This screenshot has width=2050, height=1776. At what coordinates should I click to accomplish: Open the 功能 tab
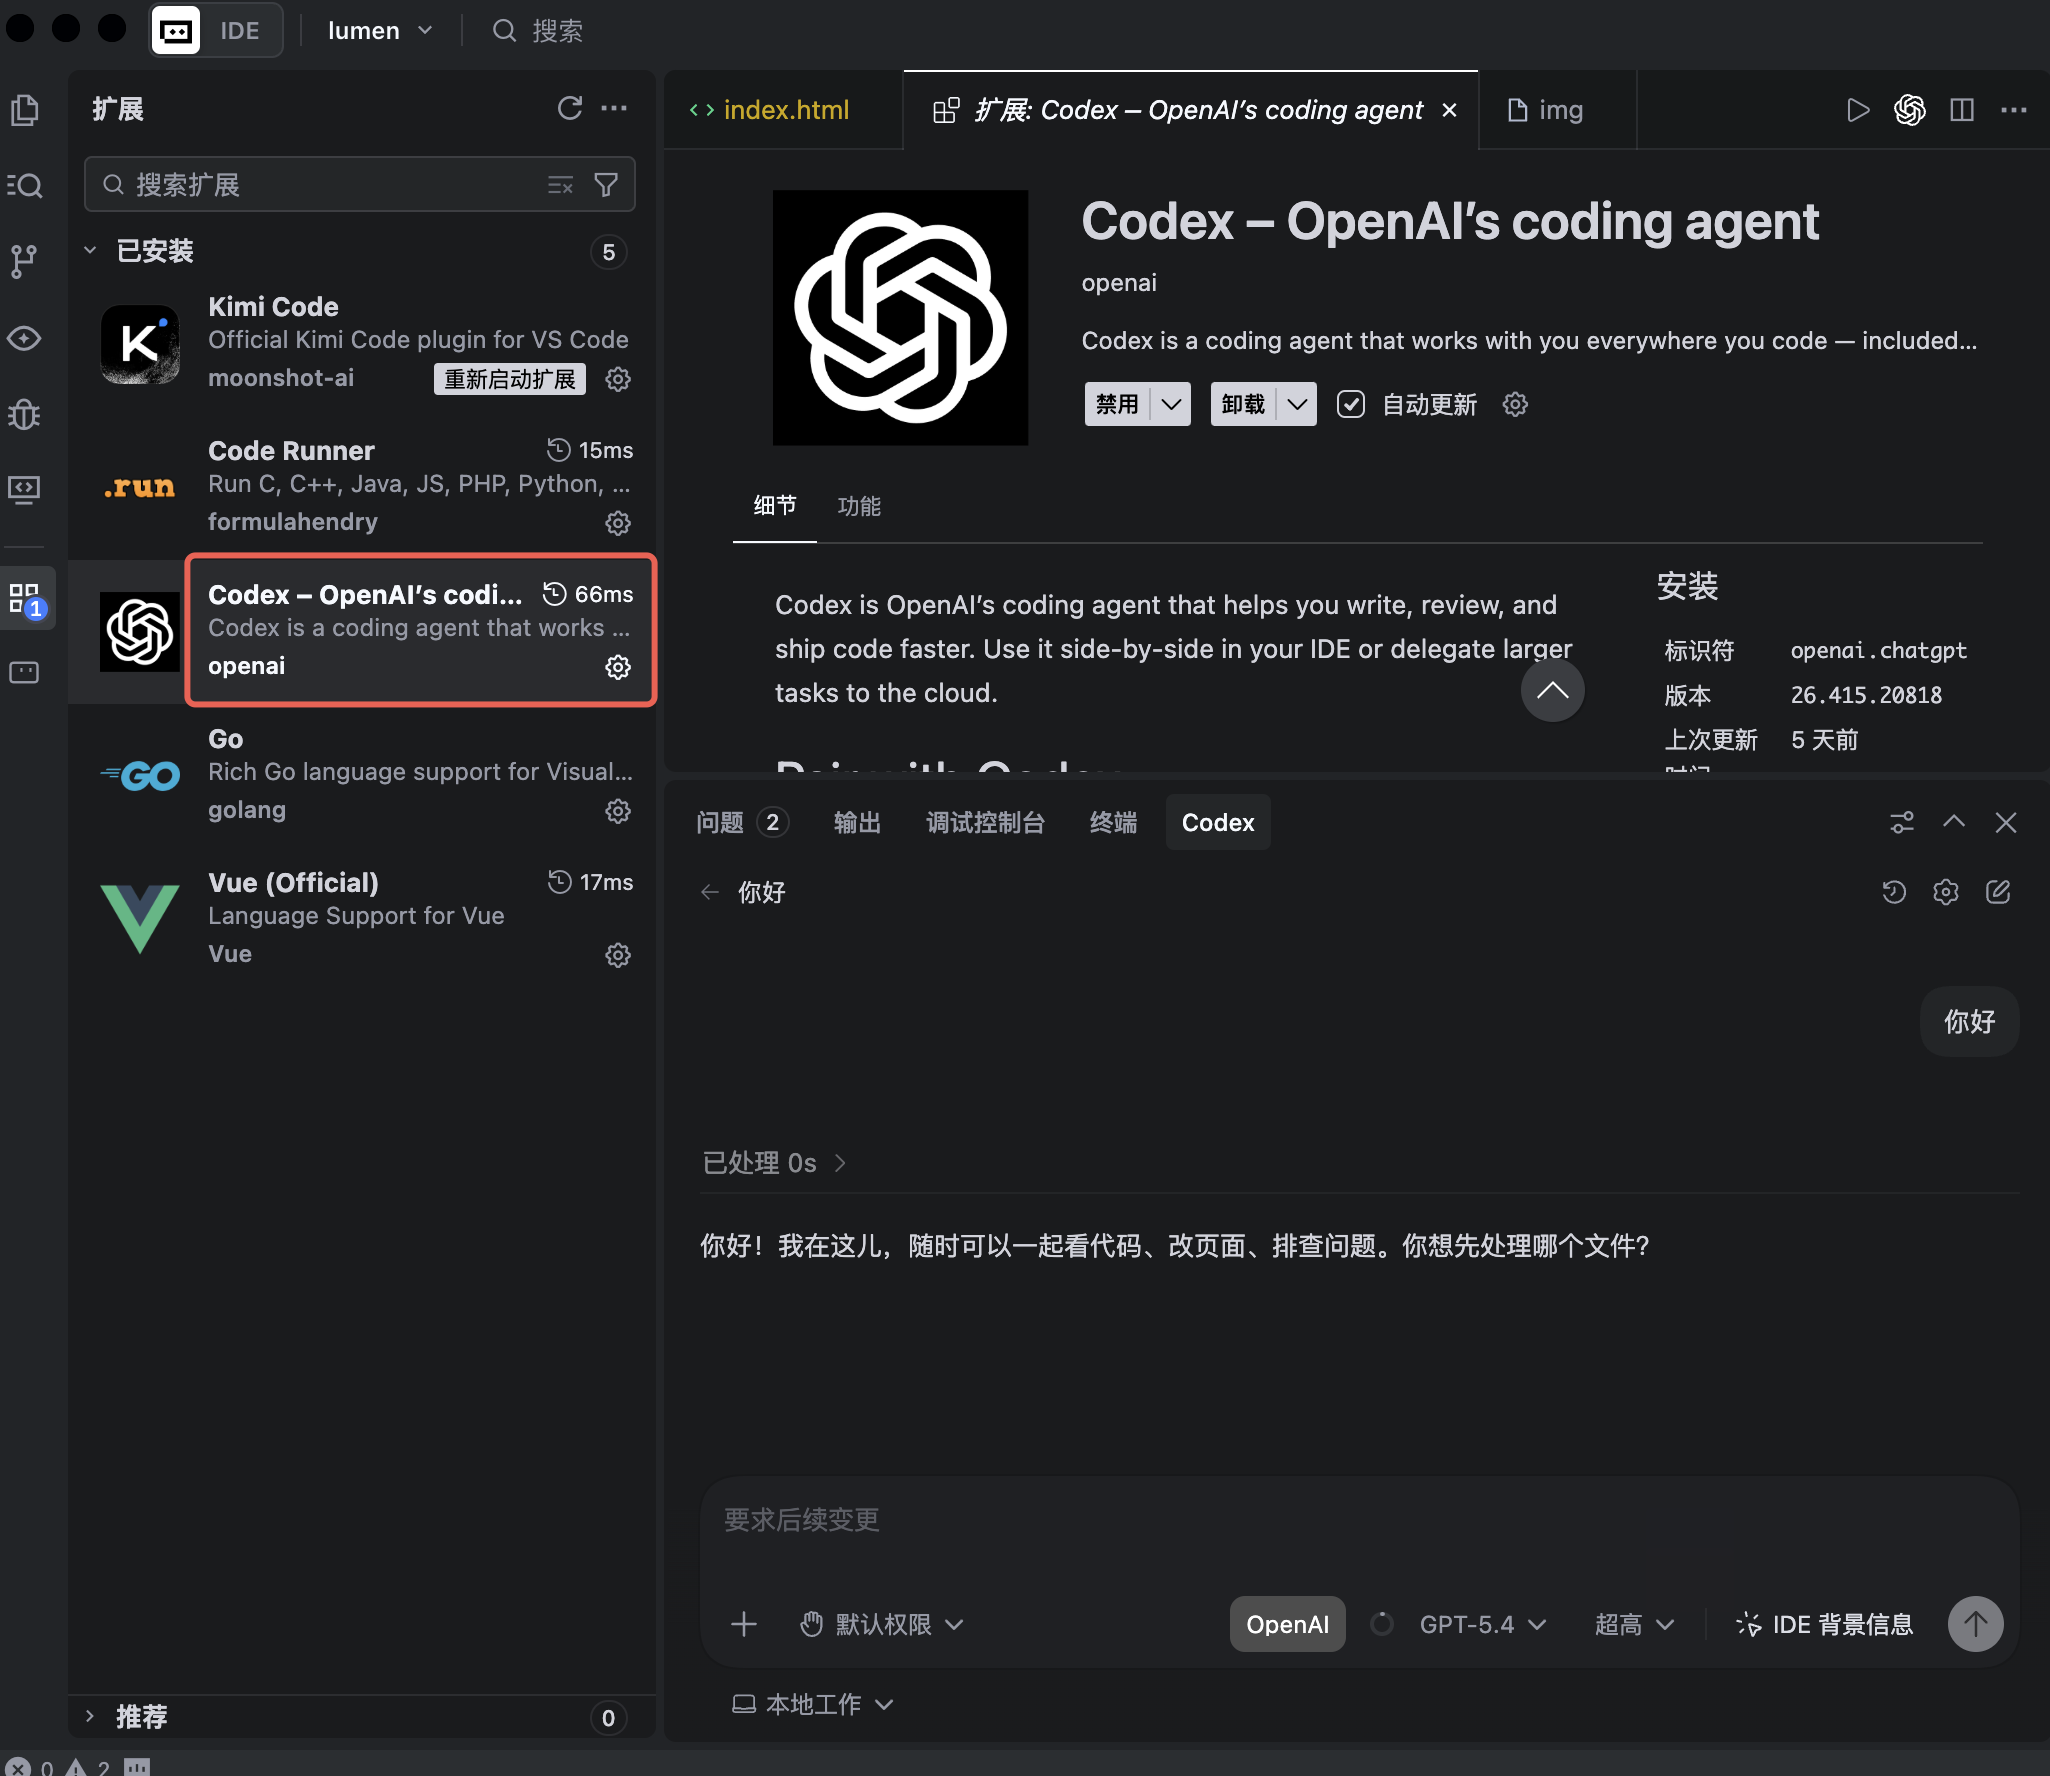coord(859,506)
